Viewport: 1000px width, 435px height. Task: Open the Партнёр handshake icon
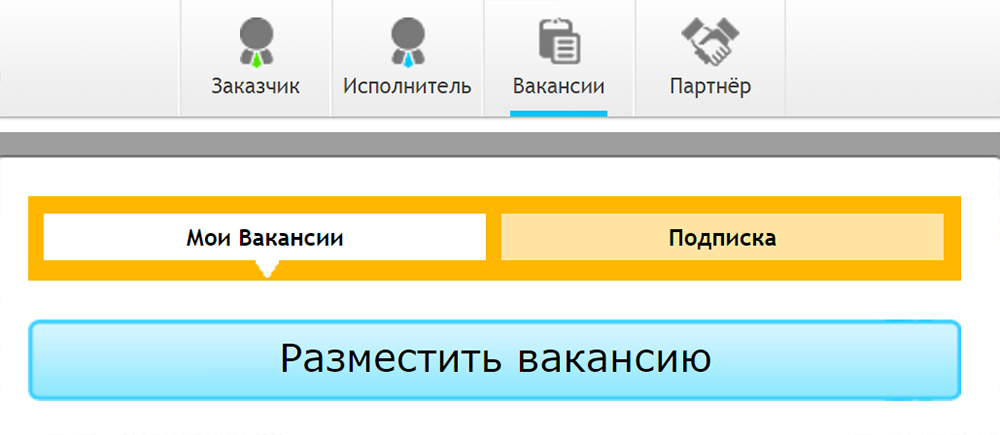pos(709,42)
